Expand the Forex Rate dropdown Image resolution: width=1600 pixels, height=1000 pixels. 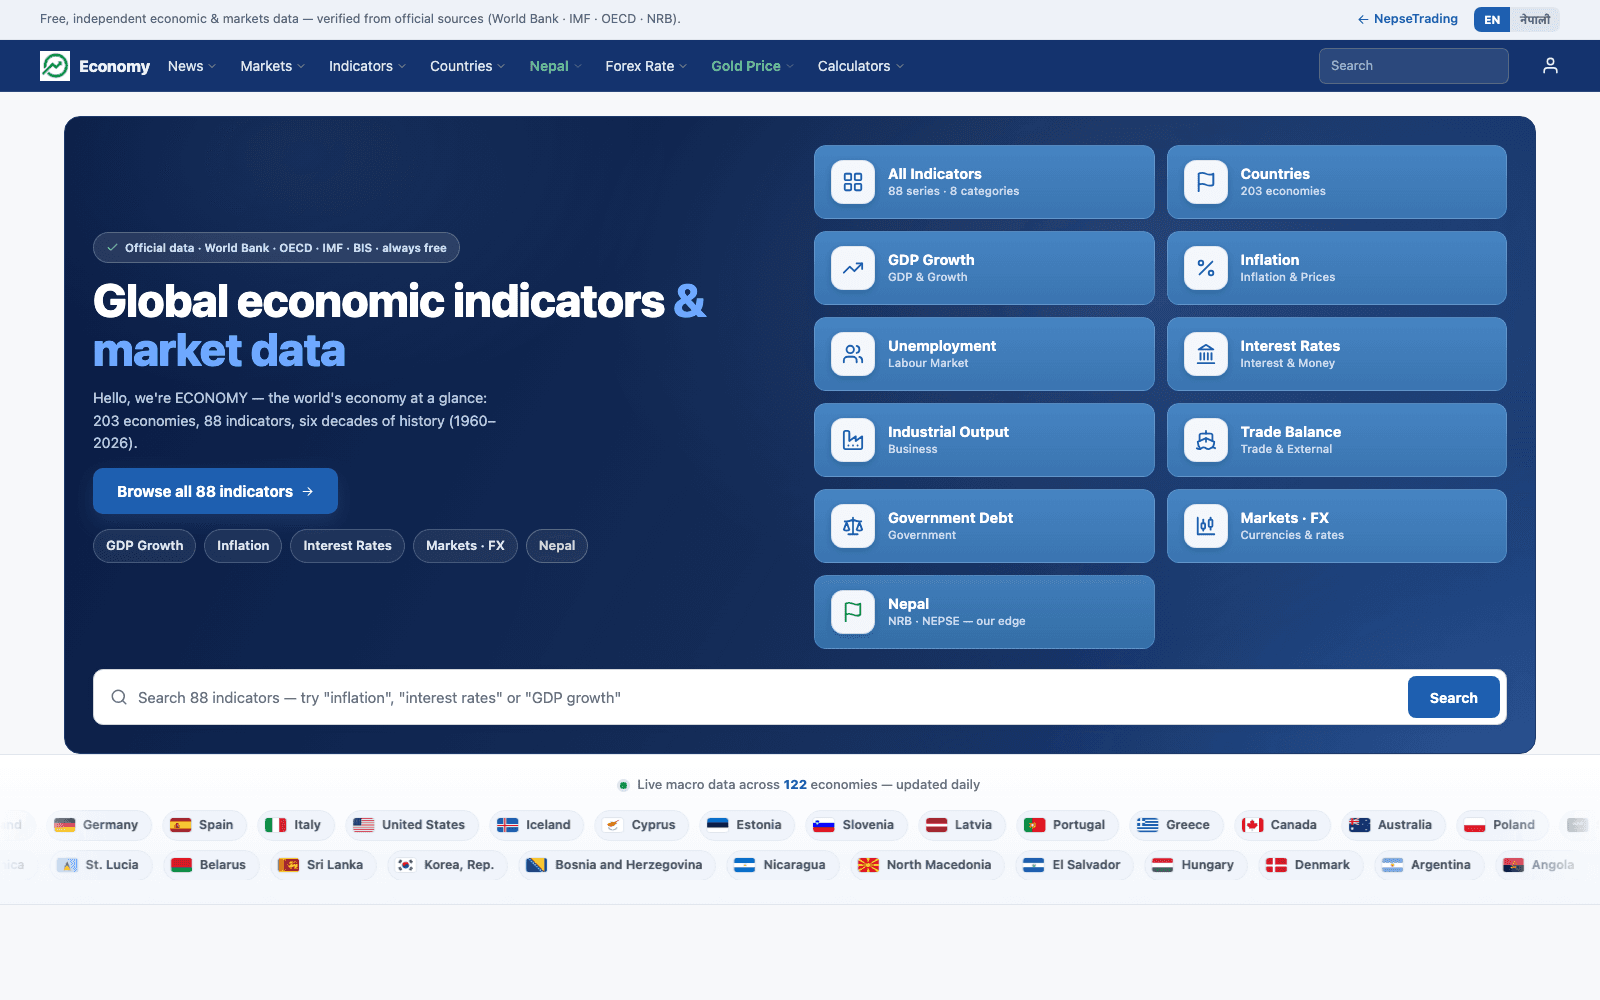coord(646,66)
